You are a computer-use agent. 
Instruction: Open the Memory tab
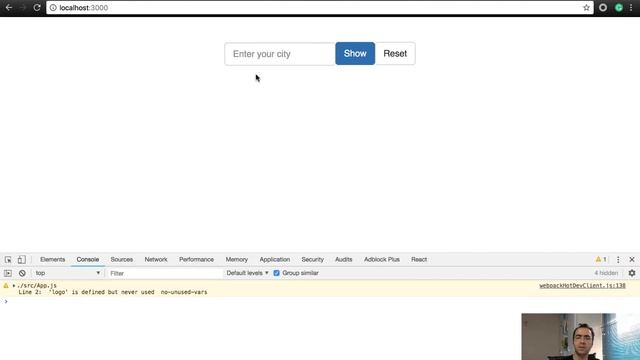[237, 260]
